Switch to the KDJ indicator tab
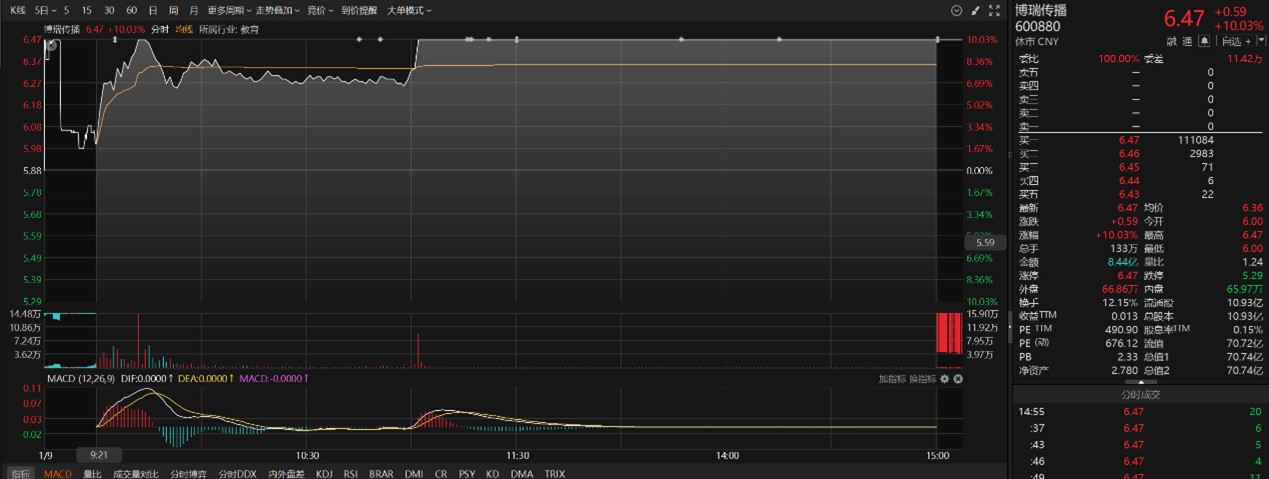1269x479 pixels. pos(324,474)
